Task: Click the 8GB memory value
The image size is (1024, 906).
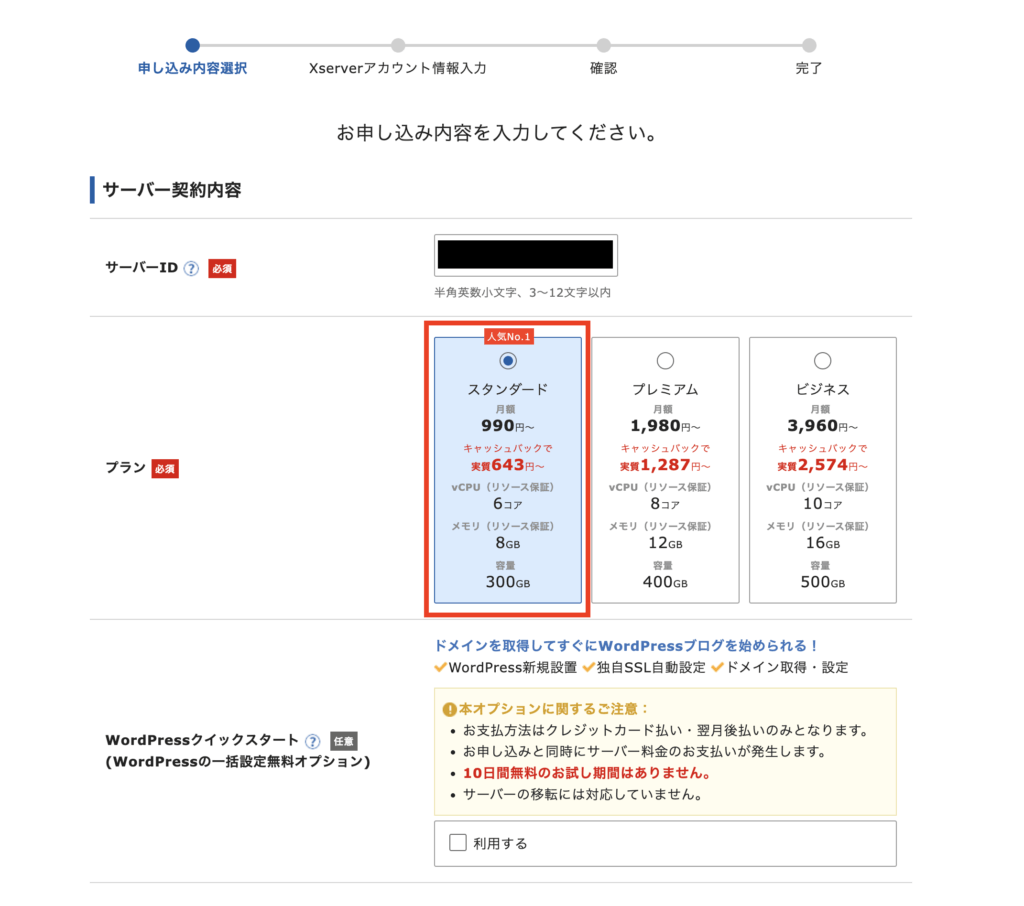Action: [507, 543]
